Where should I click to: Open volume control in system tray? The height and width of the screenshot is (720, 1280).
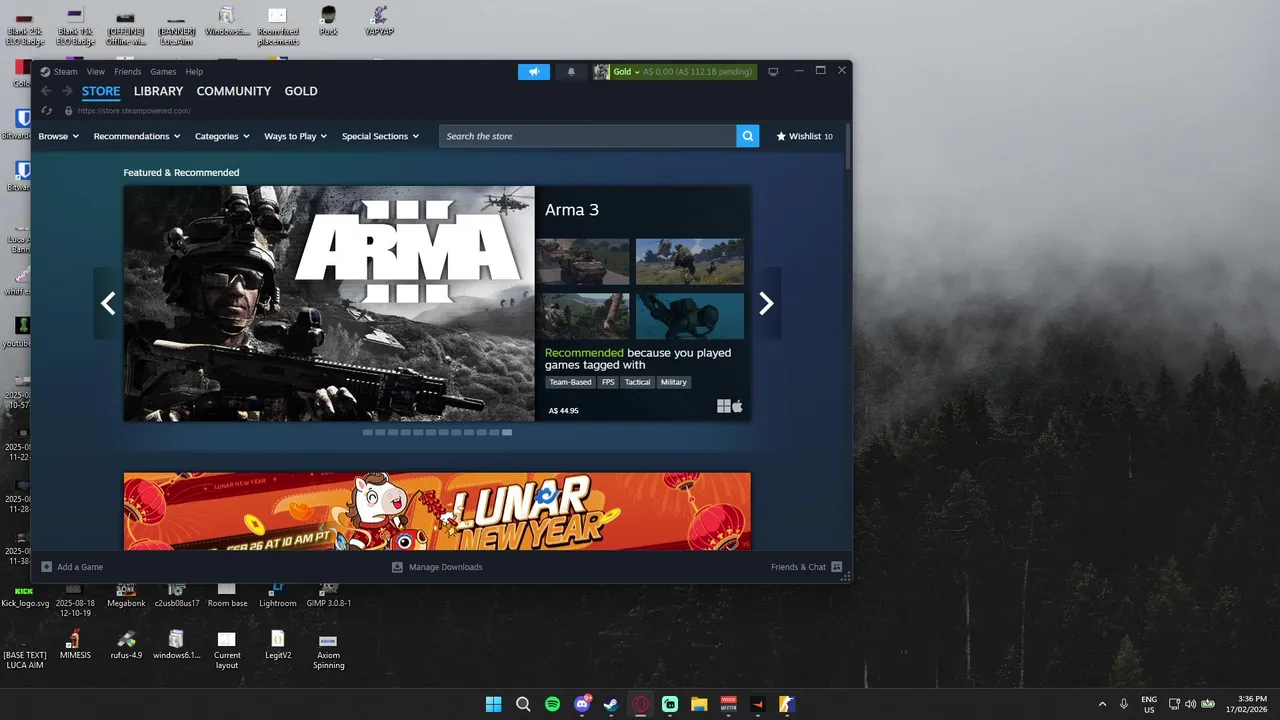click(x=1191, y=704)
